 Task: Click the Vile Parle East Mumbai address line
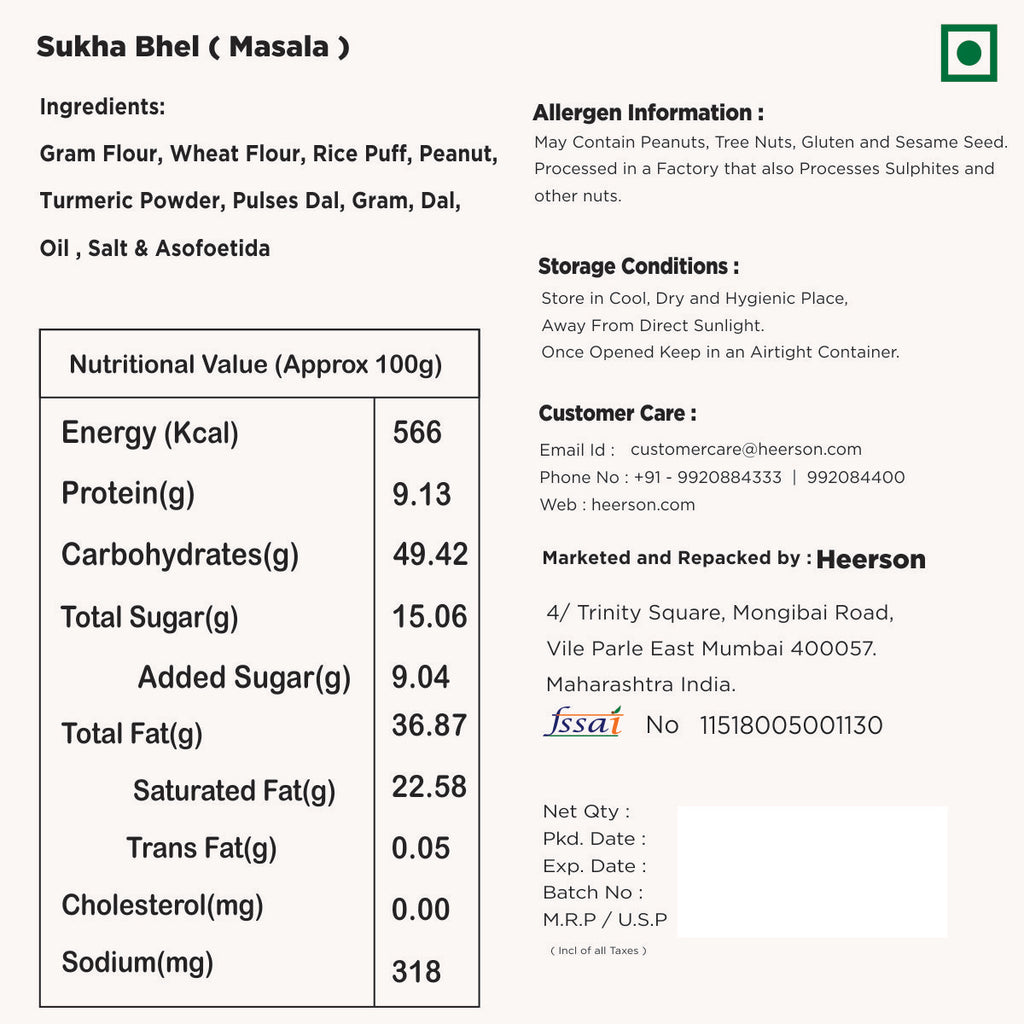coord(711,649)
